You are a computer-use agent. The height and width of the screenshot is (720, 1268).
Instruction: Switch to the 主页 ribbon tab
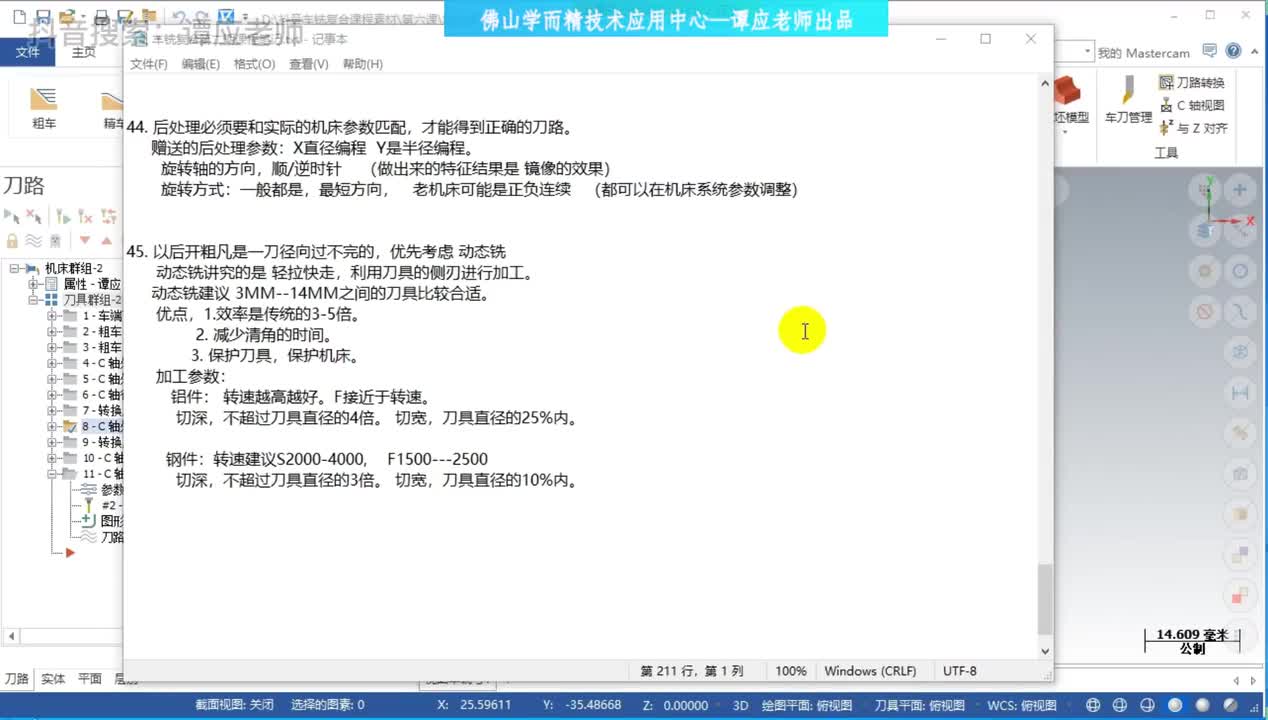click(84, 52)
